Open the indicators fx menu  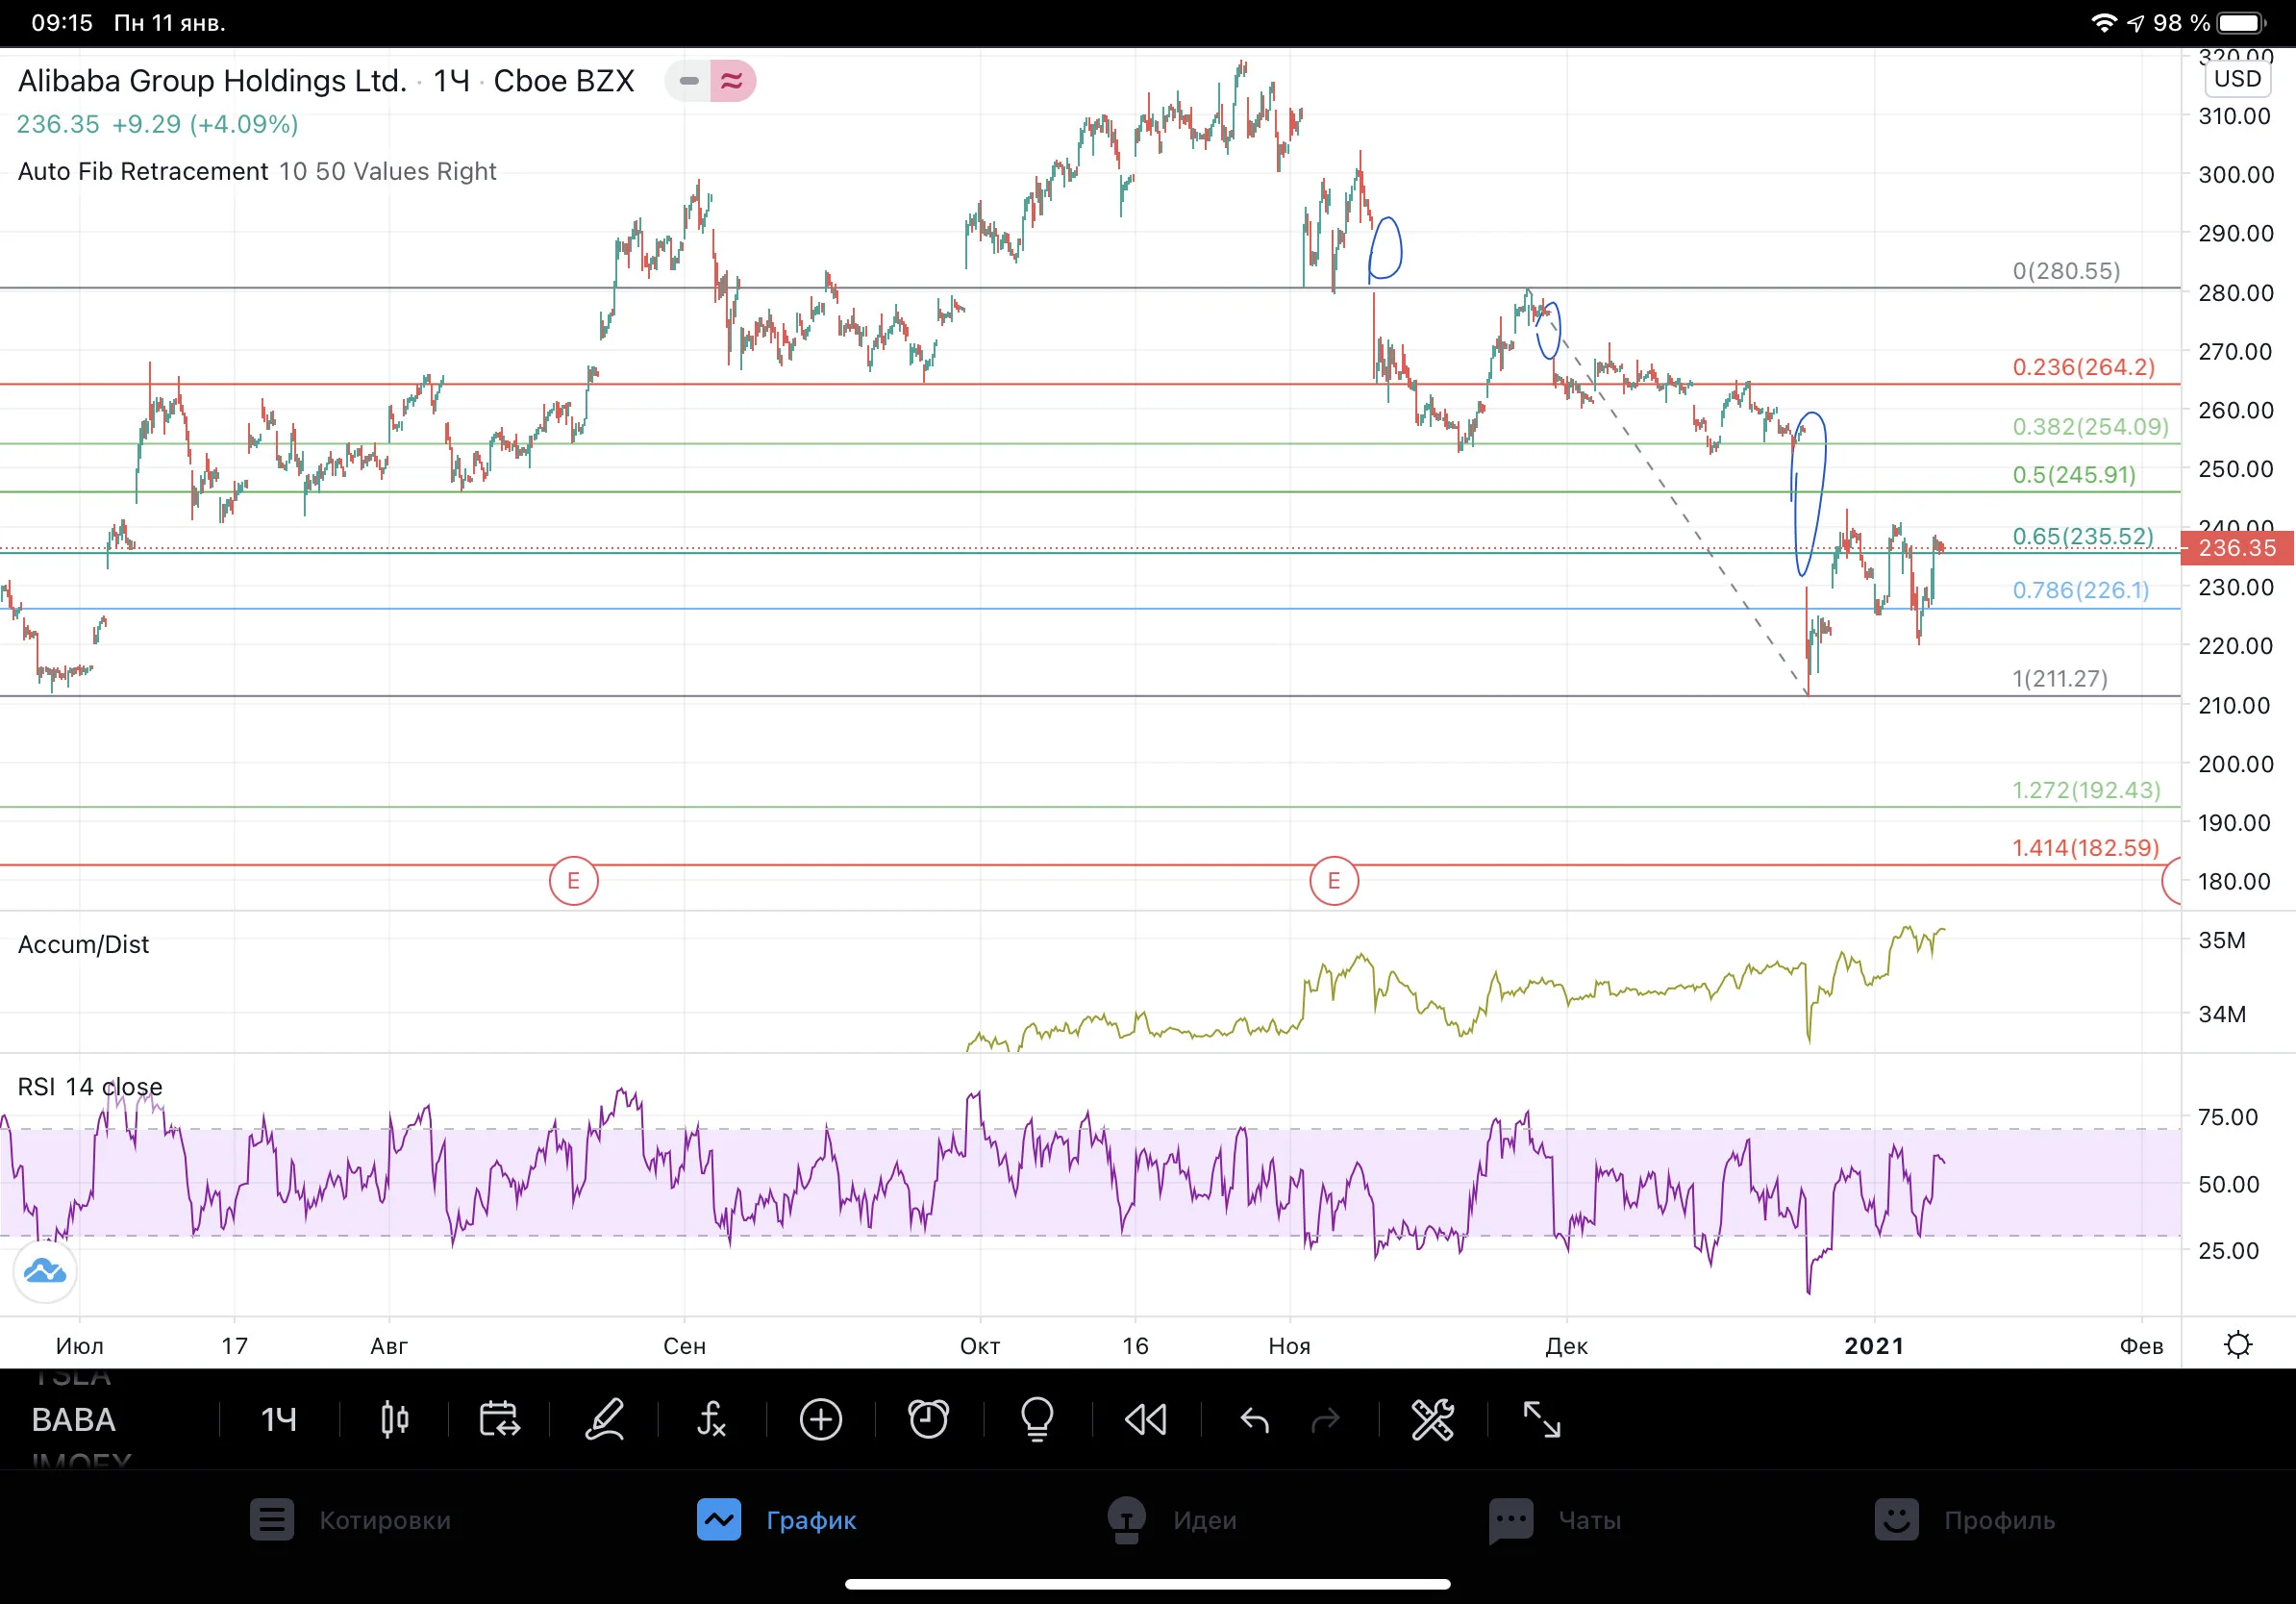711,1419
